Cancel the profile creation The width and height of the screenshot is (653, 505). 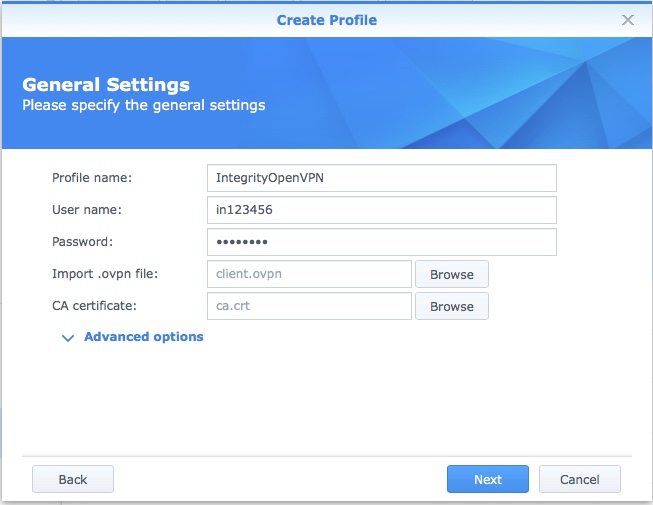[x=579, y=479]
